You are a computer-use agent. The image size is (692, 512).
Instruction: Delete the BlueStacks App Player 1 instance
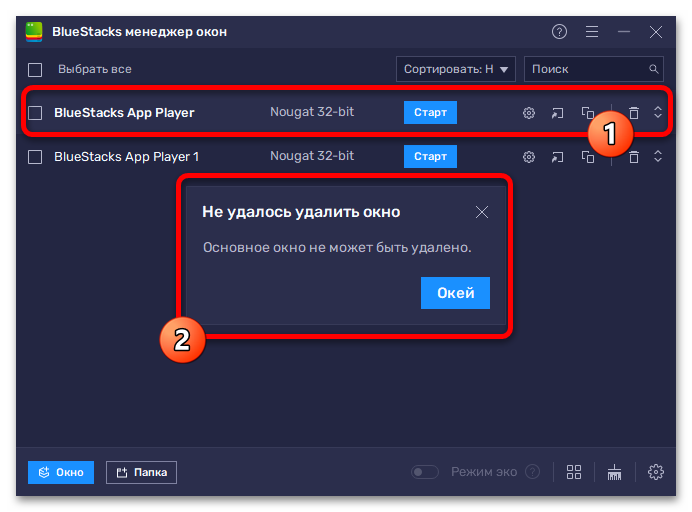pyautogui.click(x=634, y=157)
